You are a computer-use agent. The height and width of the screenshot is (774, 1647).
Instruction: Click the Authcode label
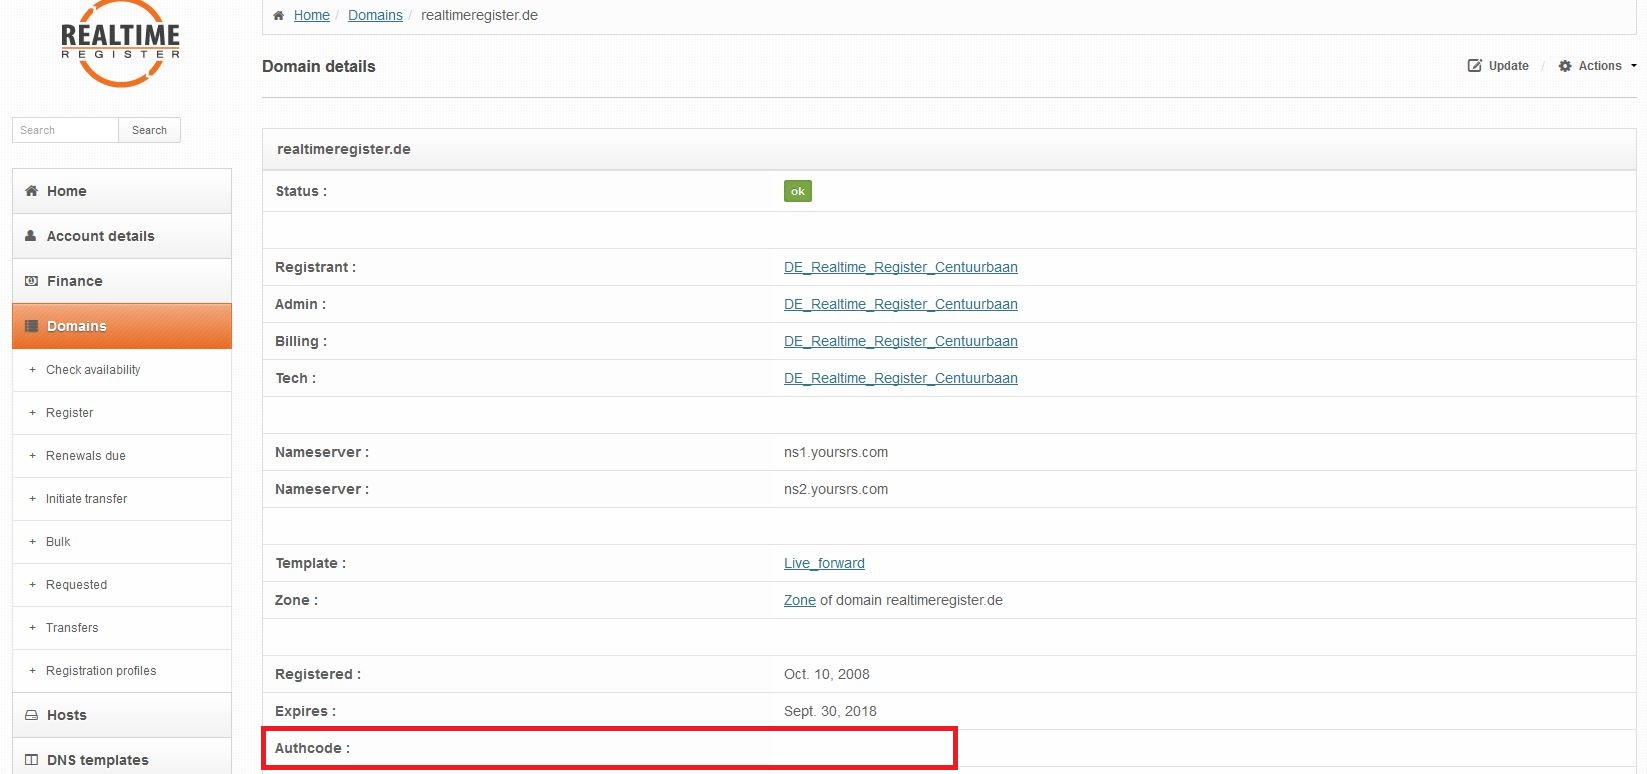click(312, 748)
